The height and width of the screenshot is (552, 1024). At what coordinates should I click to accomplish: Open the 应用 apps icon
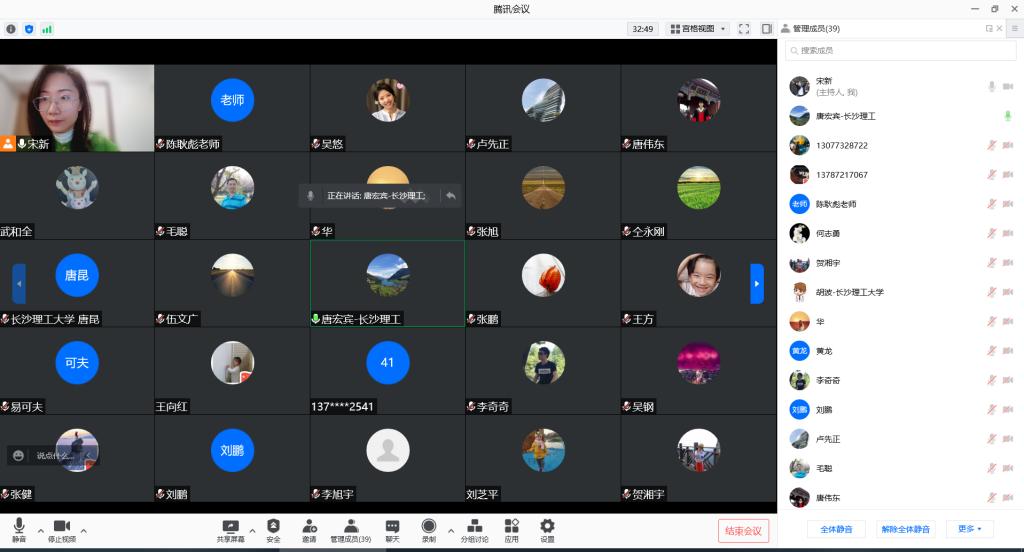511,530
